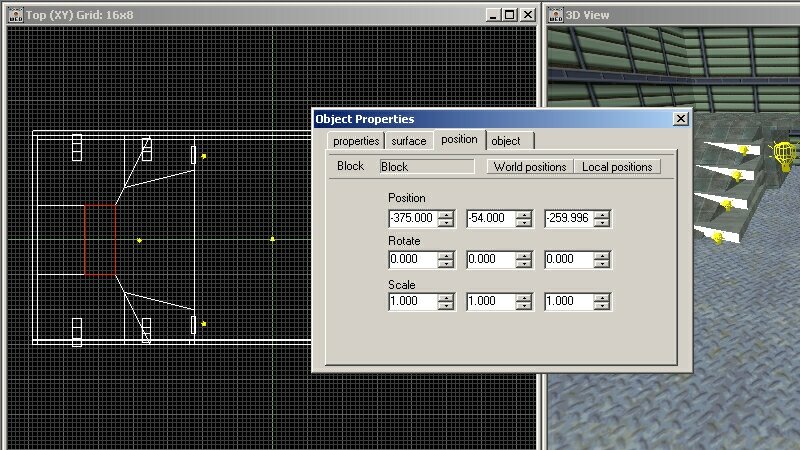The height and width of the screenshot is (450, 800).
Task: Decrease Position Y value -54.000 using down arrow
Action: click(x=524, y=223)
